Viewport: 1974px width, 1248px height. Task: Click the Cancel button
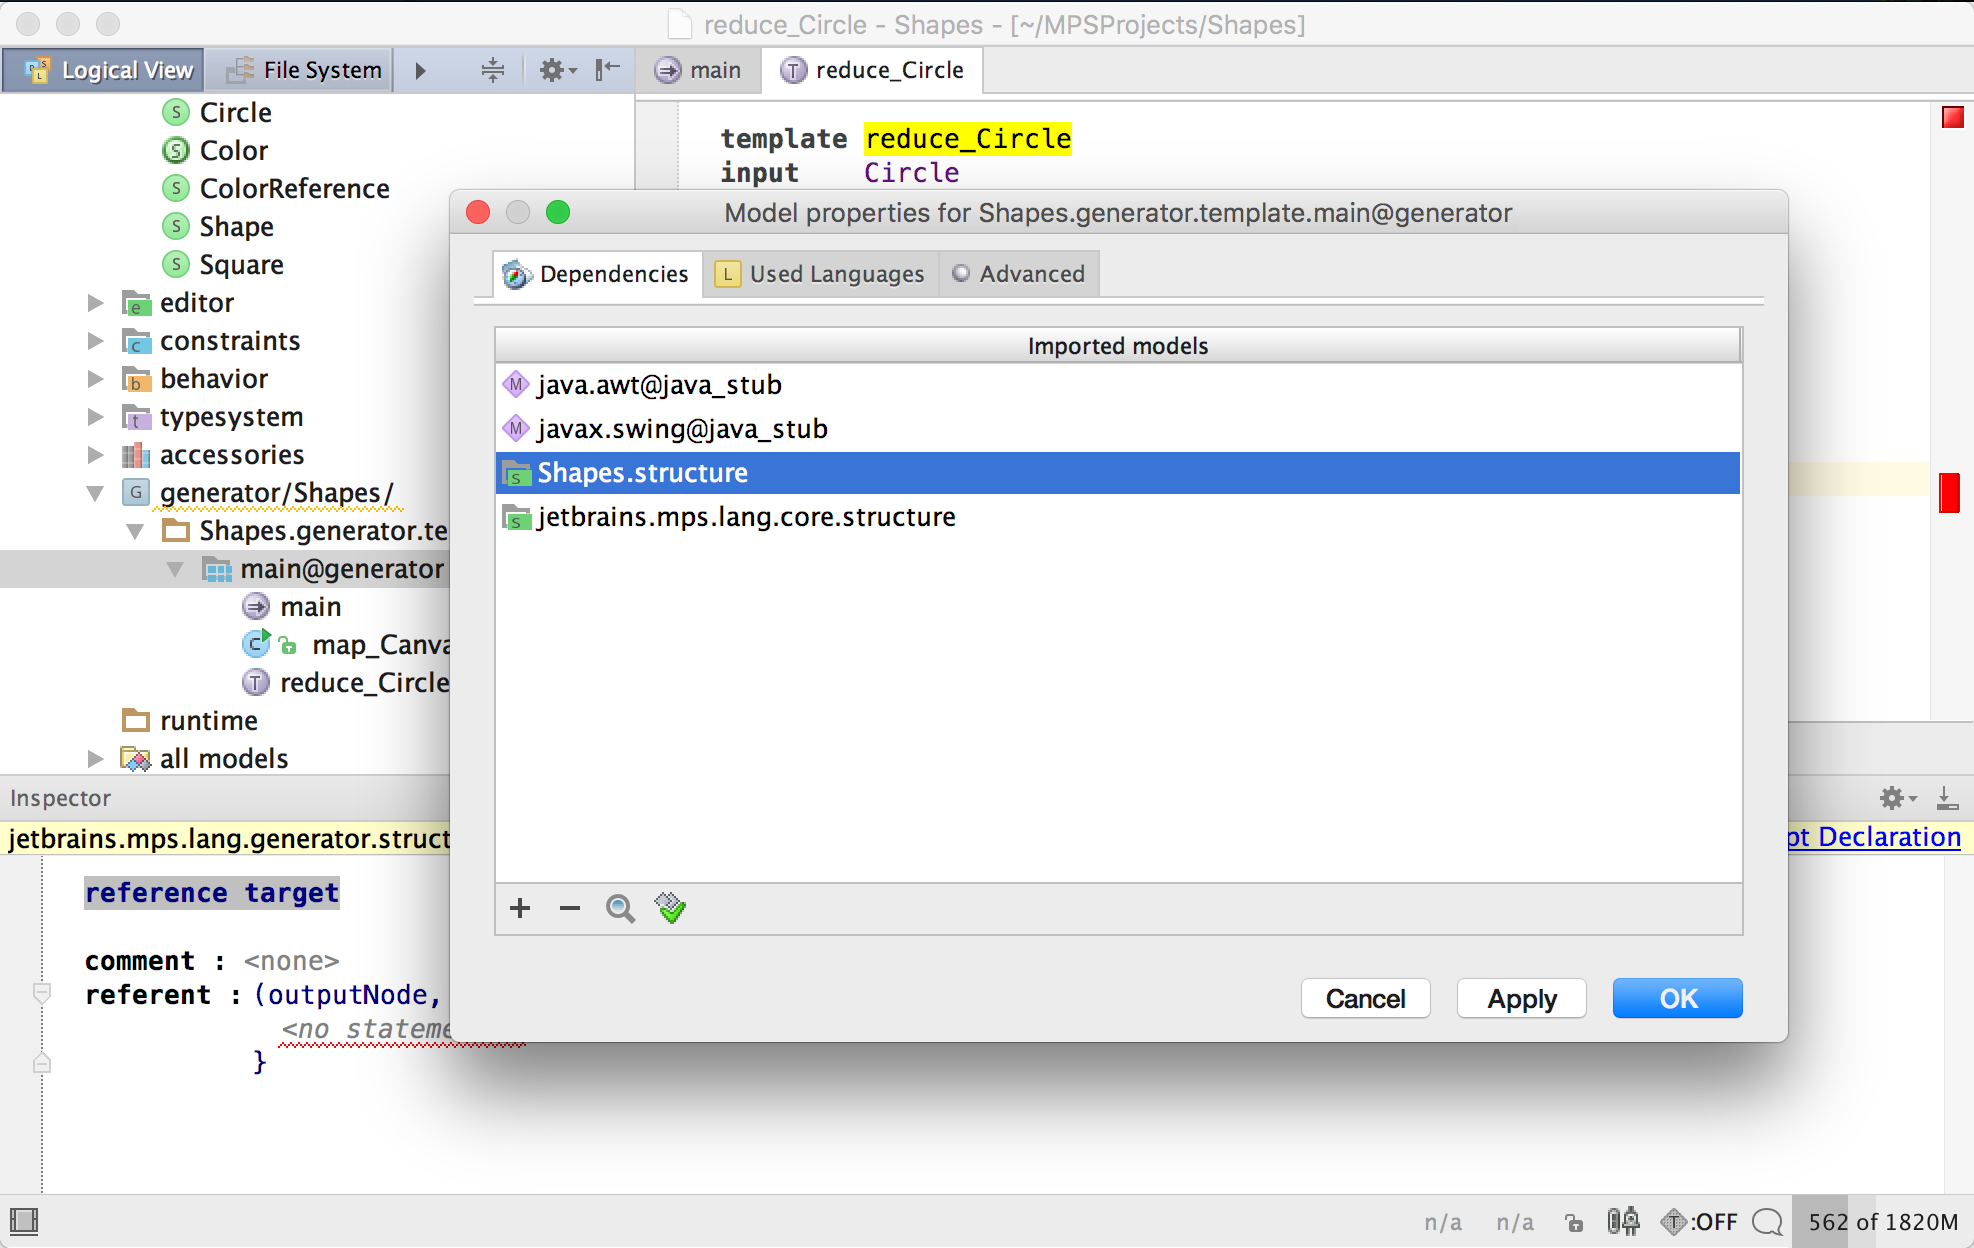pos(1365,998)
